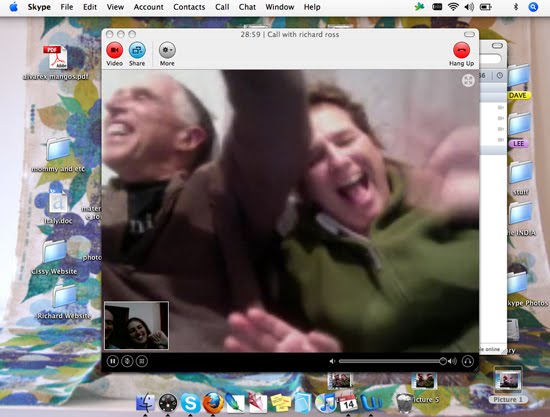
Task: Open the headphones audio settings button
Action: [x=468, y=361]
